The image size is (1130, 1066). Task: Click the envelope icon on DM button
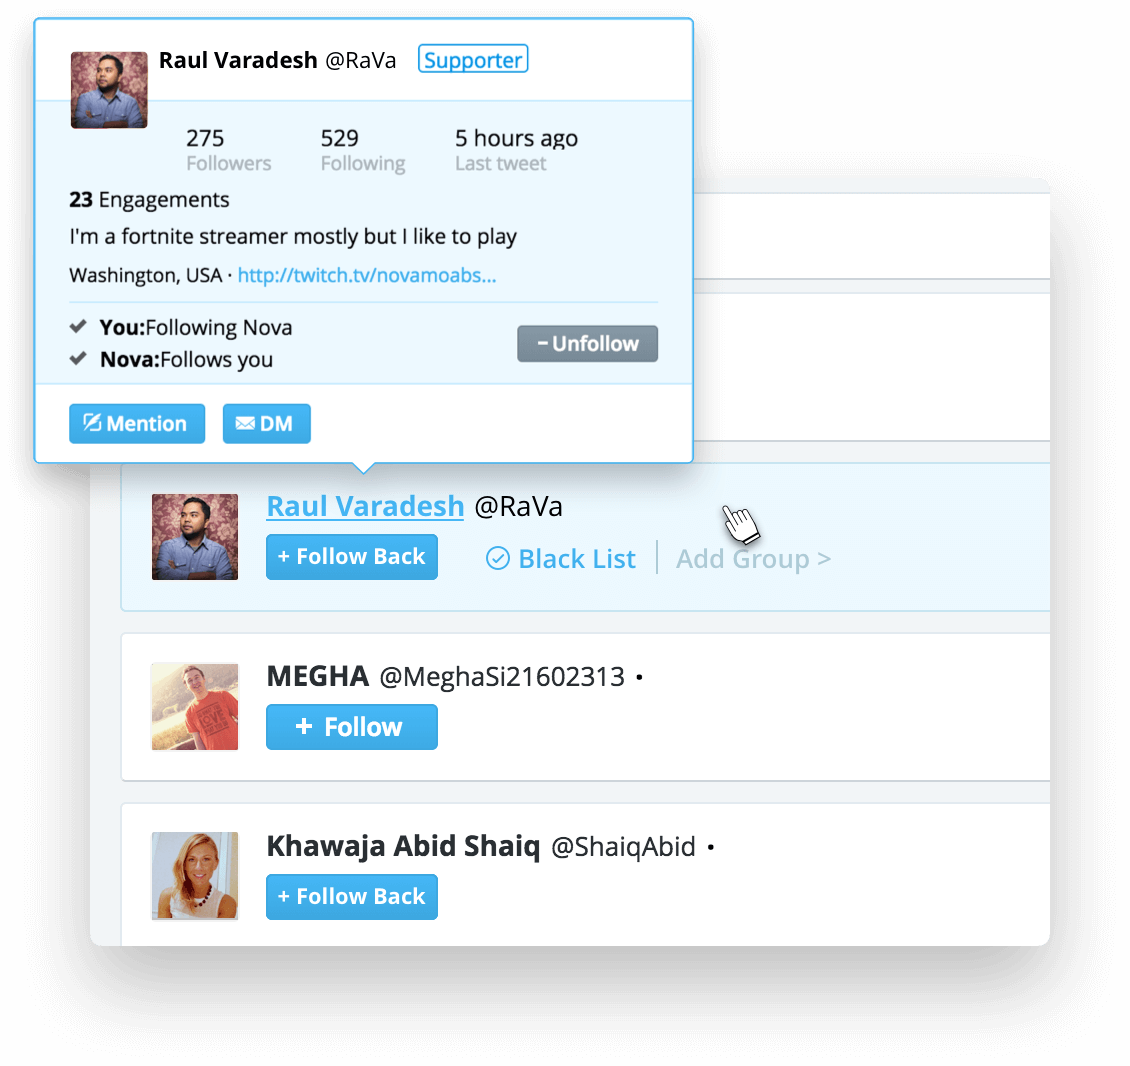point(245,423)
